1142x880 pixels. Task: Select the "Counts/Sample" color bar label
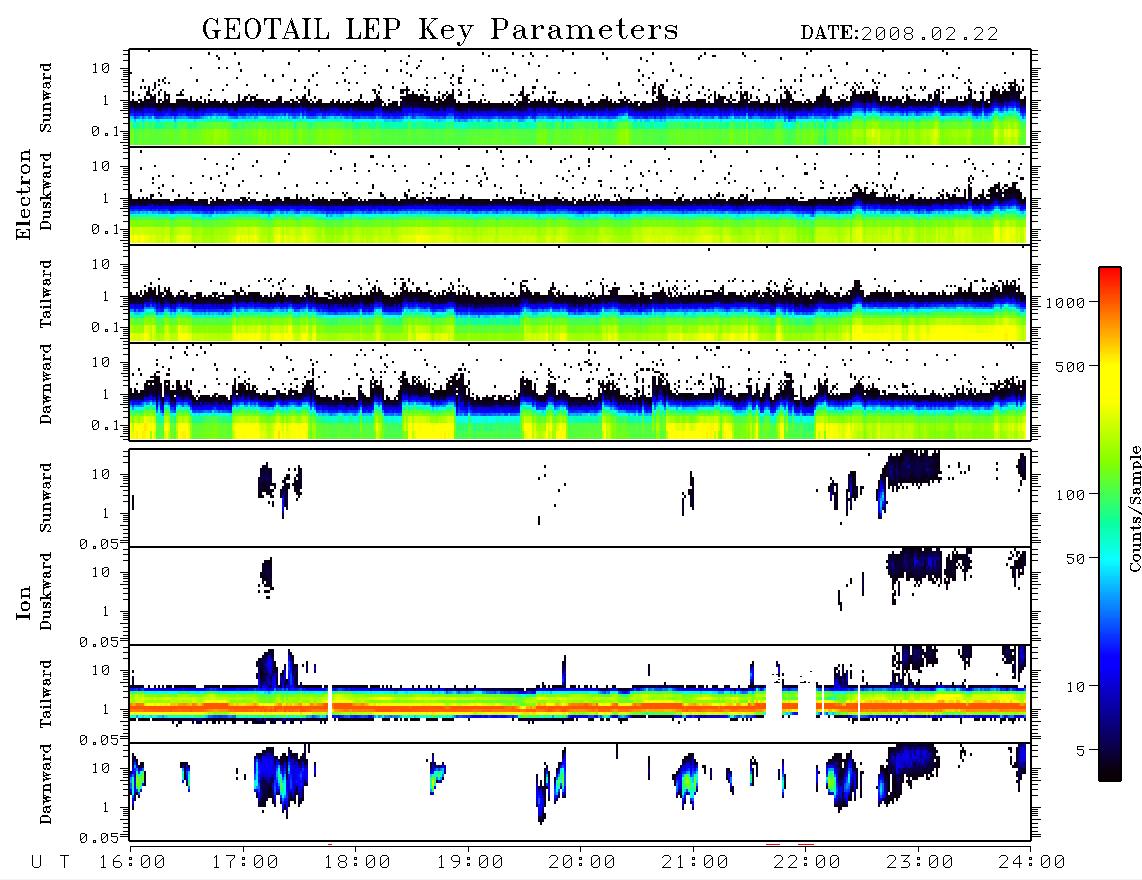1135,508
